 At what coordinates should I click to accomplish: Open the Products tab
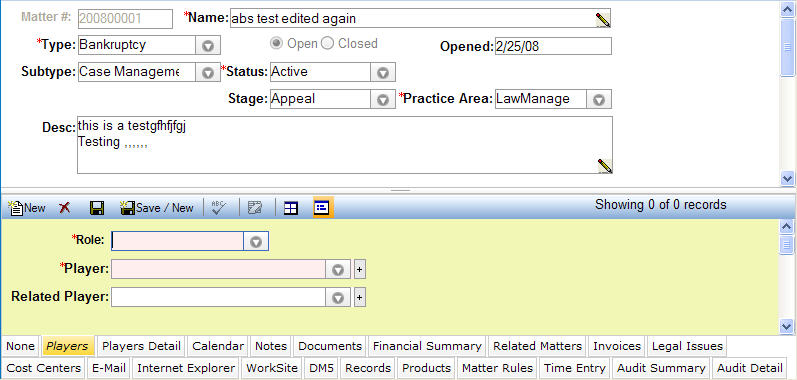pos(426,368)
